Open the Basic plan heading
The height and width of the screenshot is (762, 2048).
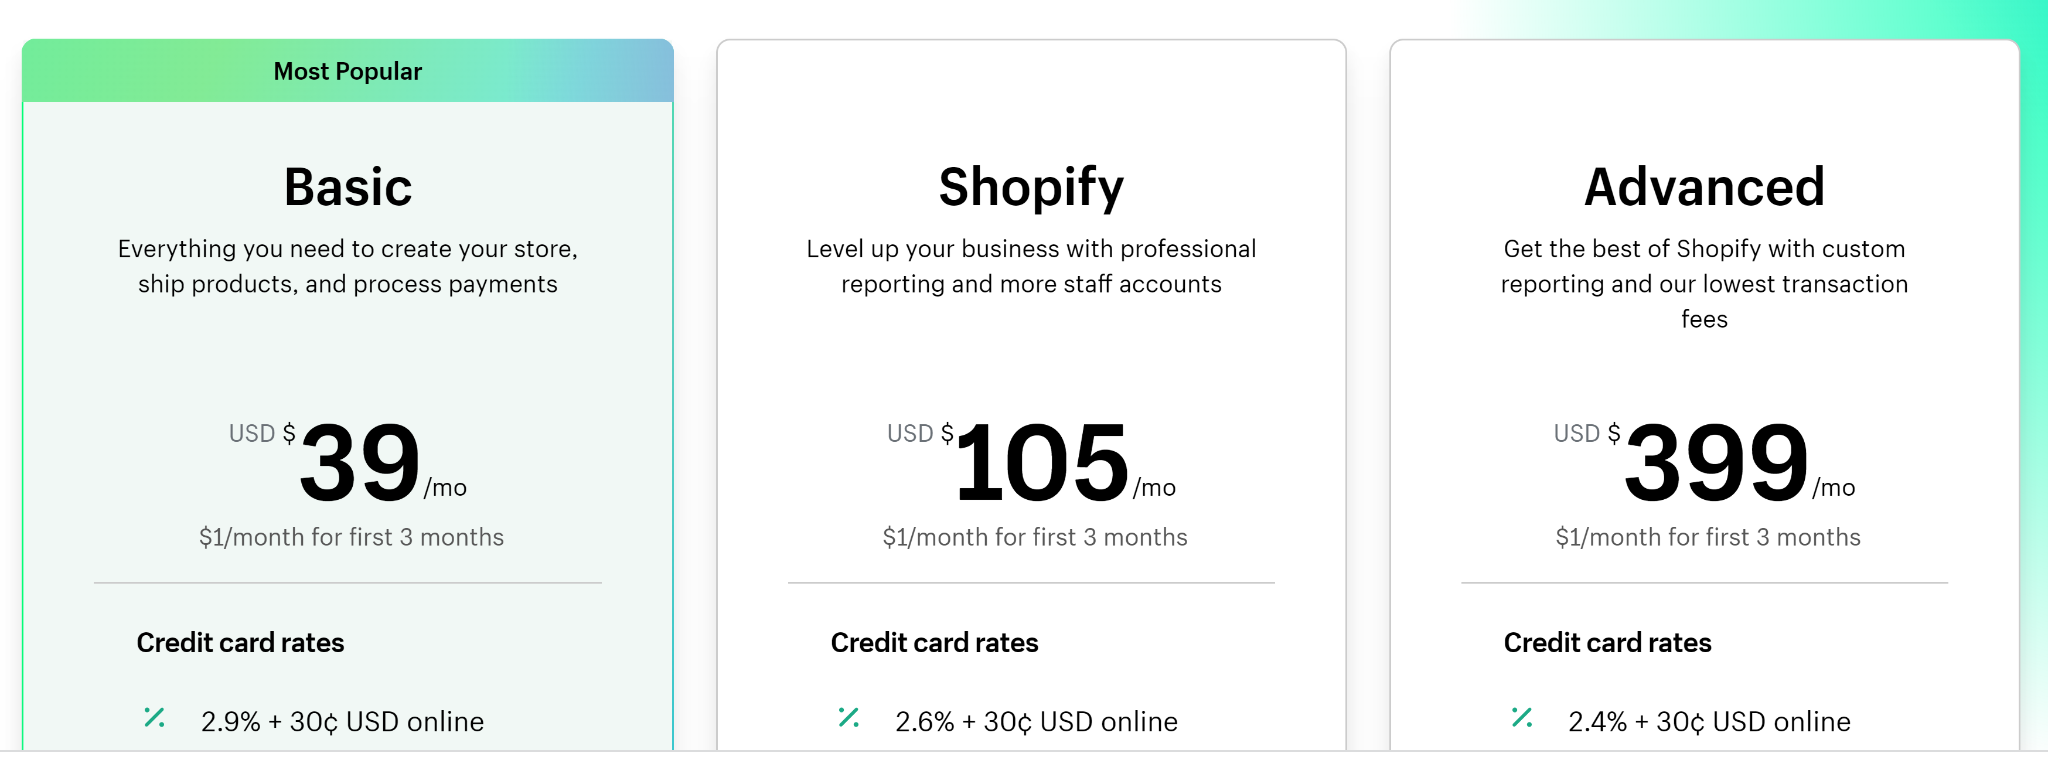[x=348, y=187]
